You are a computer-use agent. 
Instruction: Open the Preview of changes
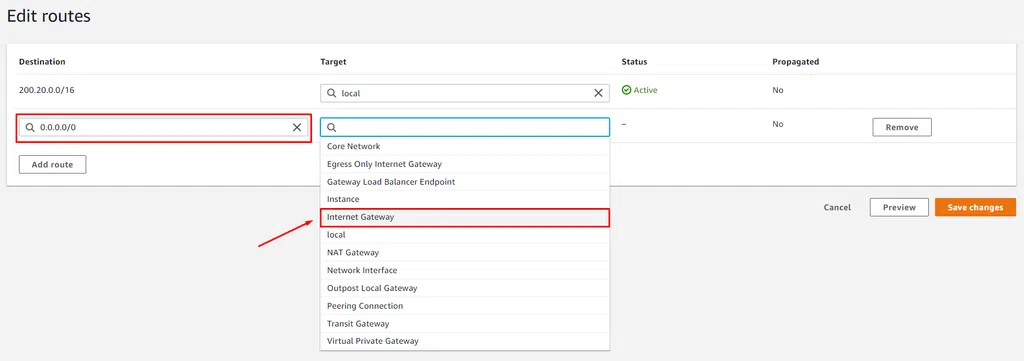(899, 208)
